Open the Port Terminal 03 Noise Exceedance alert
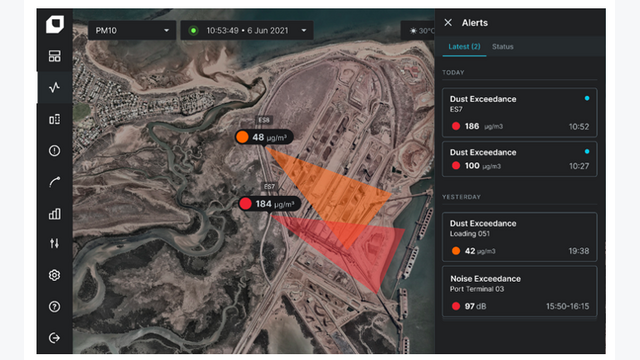Viewport: 640px width, 360px height. coord(520,292)
